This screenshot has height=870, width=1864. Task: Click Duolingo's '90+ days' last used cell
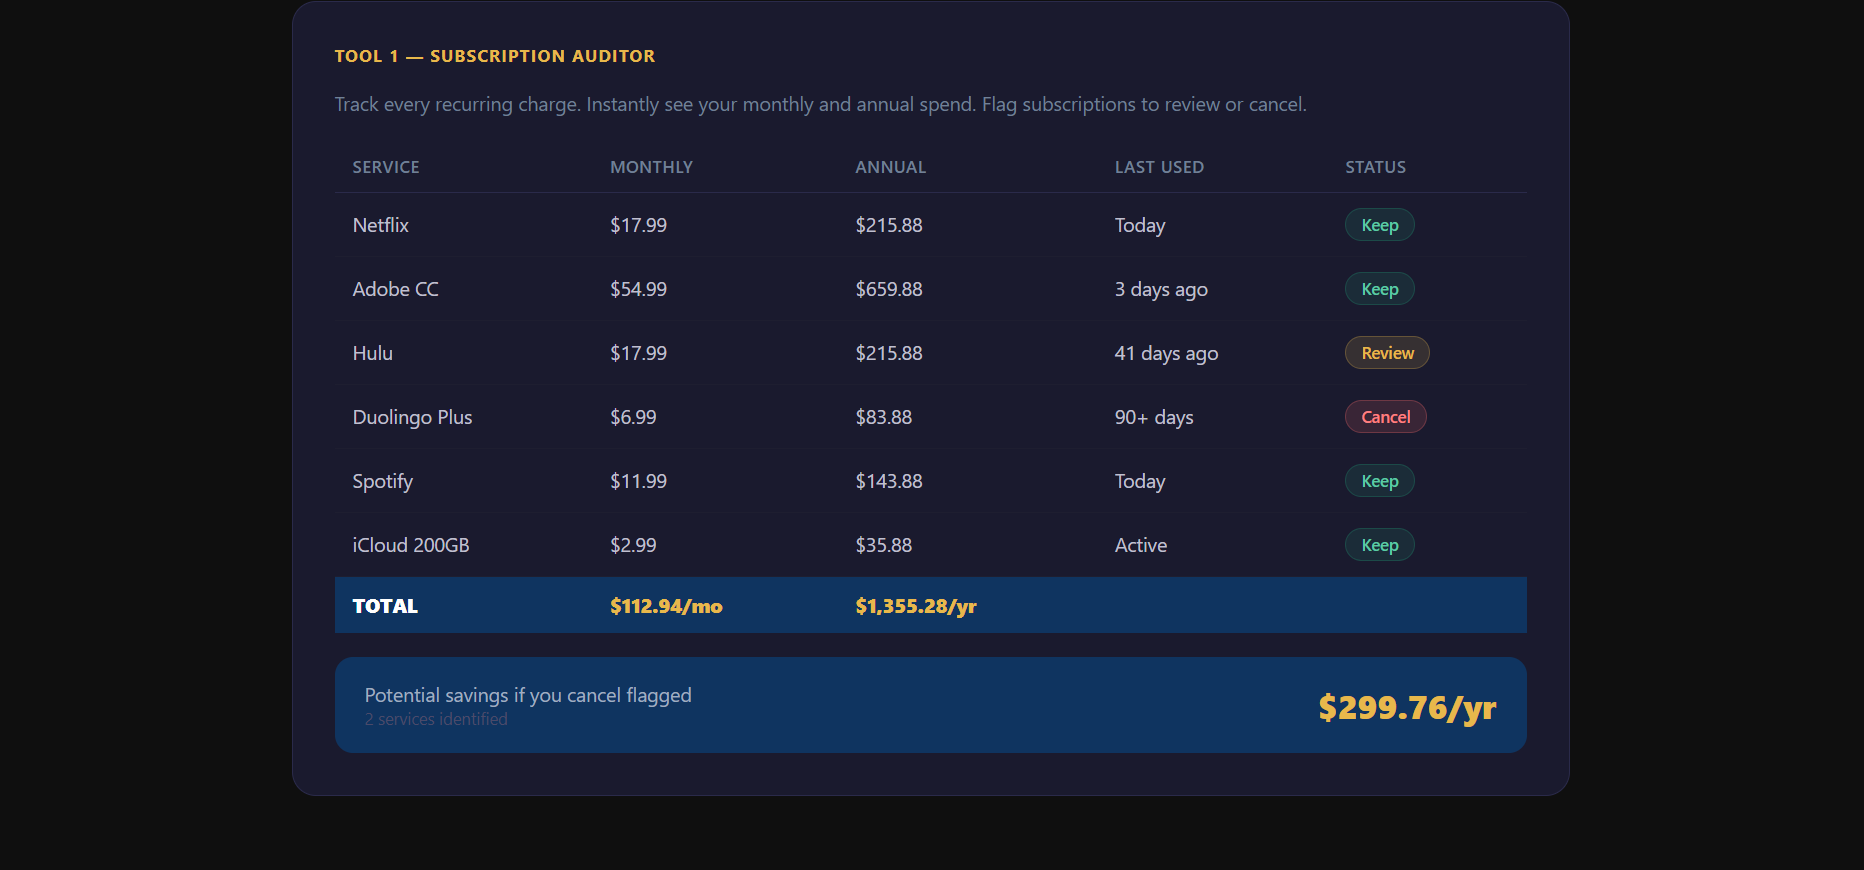click(x=1154, y=417)
